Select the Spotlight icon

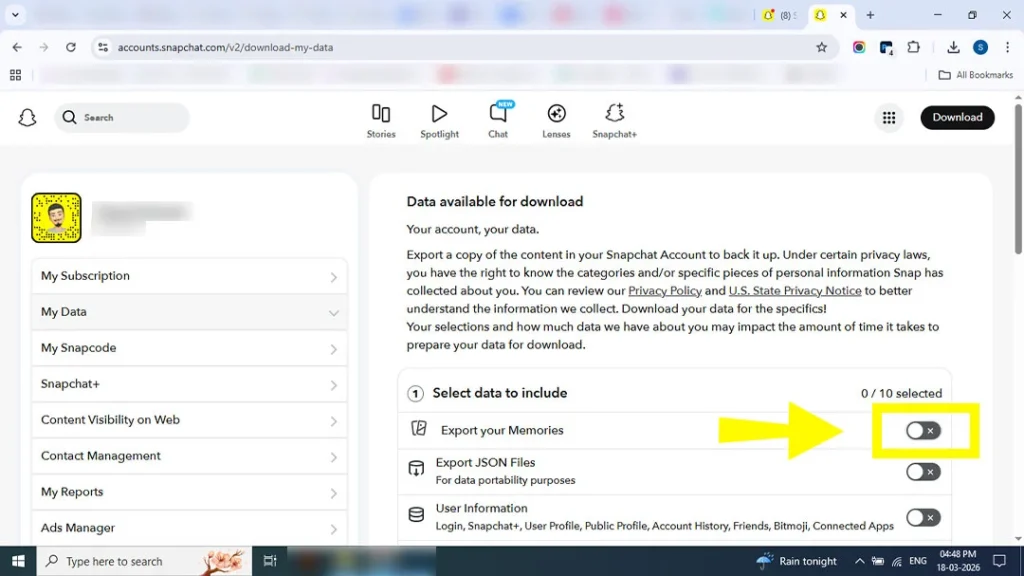coord(439,117)
